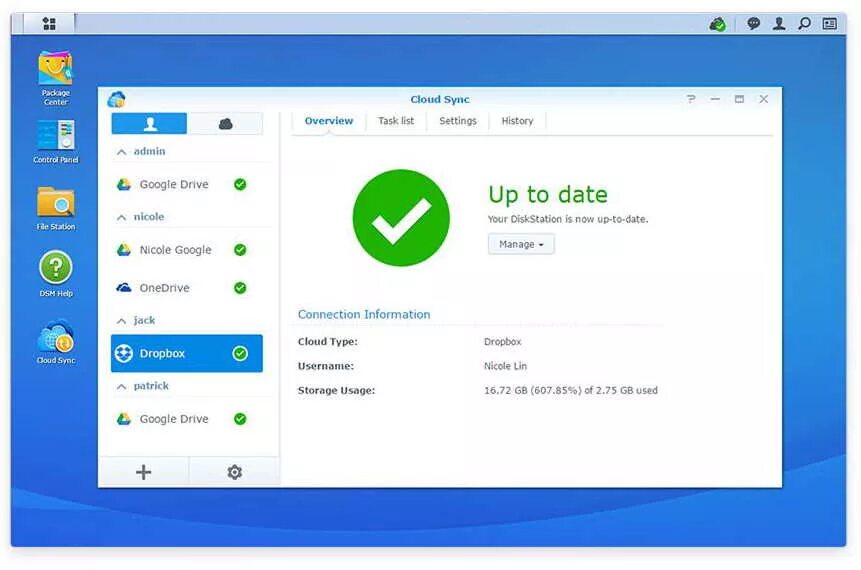Click the Cloud Sync window logo icon
Image resolution: width=861 pixels, height=570 pixels.
pos(116,99)
